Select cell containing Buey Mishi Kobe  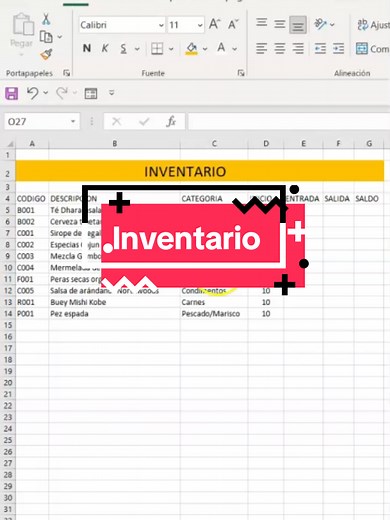114,302
